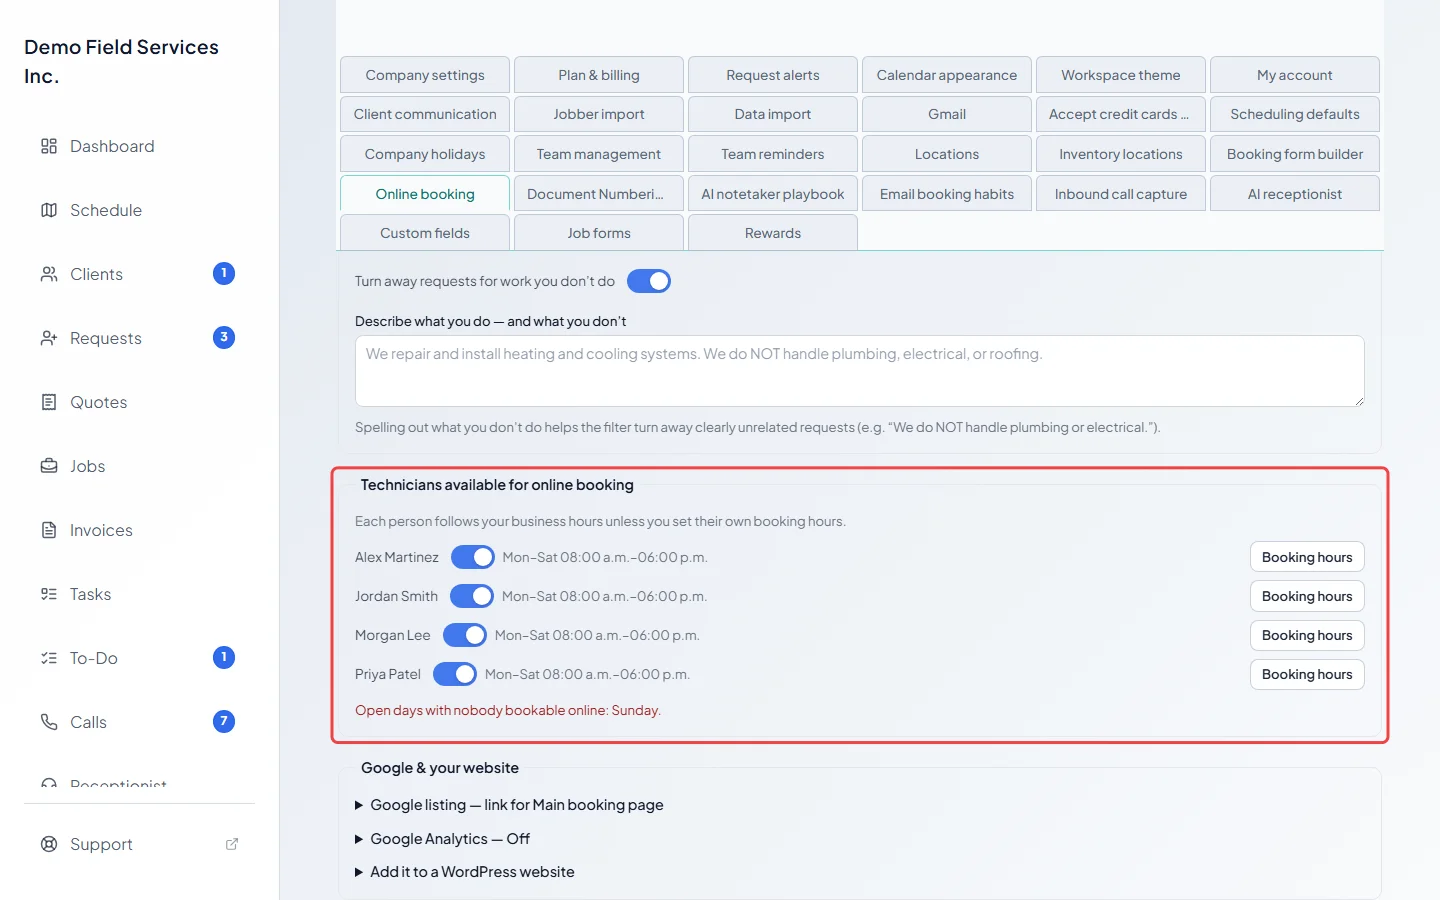Disable online booking for Alex Martinez
The image size is (1440, 900).
(473, 557)
